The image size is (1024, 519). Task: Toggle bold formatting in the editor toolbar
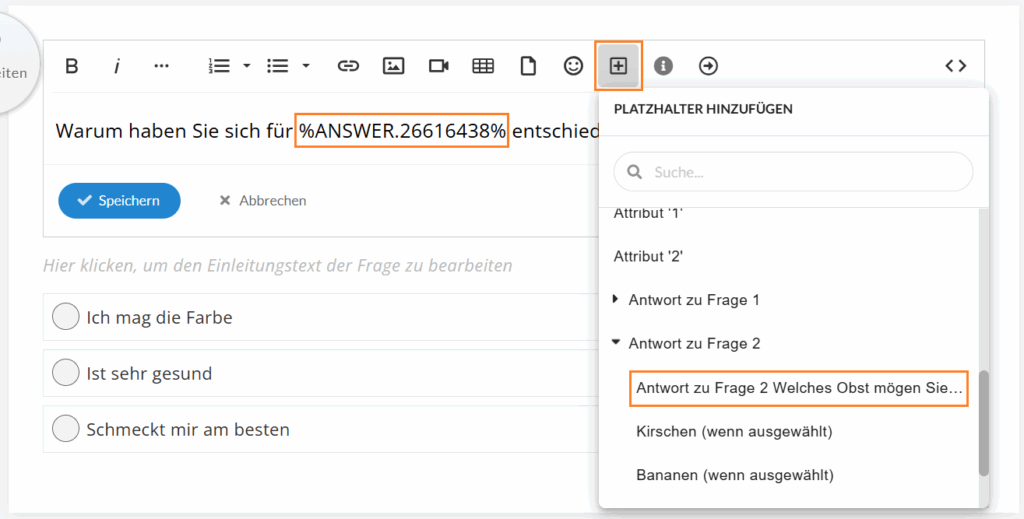72,66
